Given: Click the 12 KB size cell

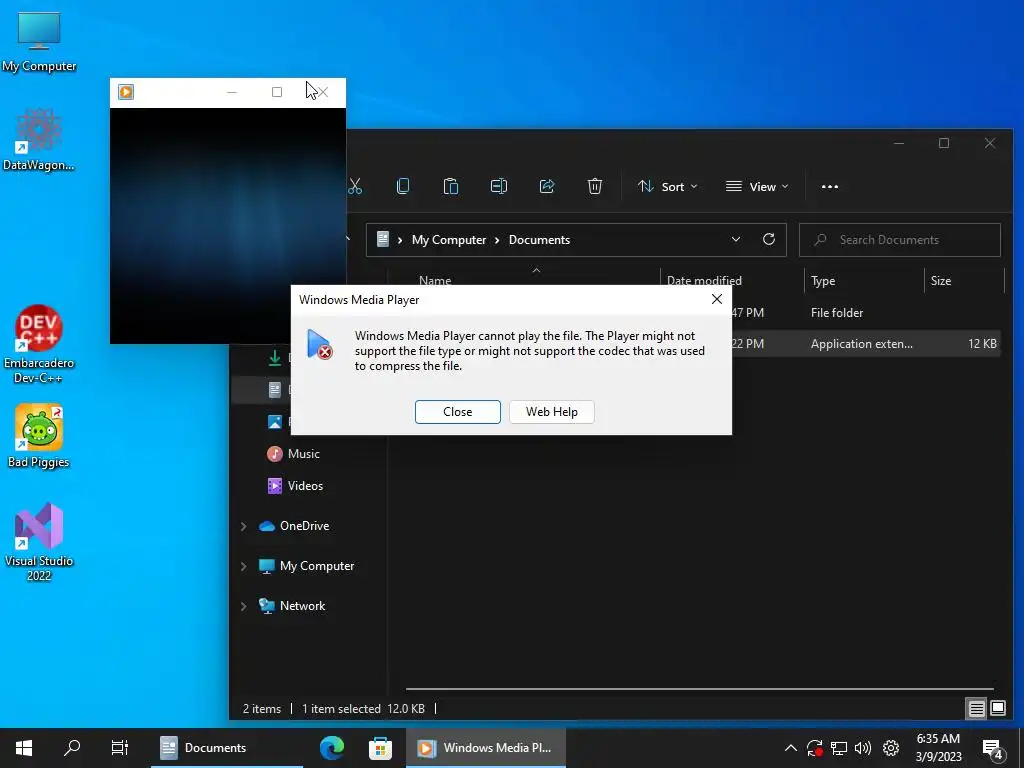Looking at the screenshot, I should pos(982,344).
